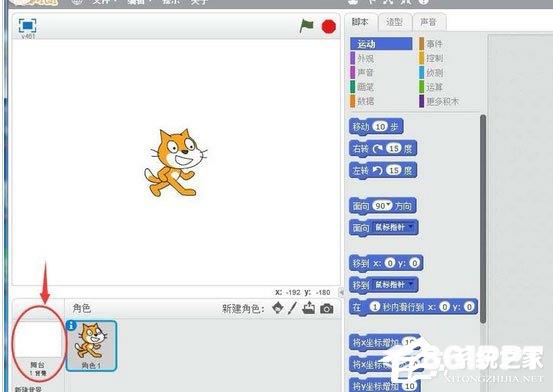Click the red stop sign button
This screenshot has width=553, height=392.
(x=329, y=26)
